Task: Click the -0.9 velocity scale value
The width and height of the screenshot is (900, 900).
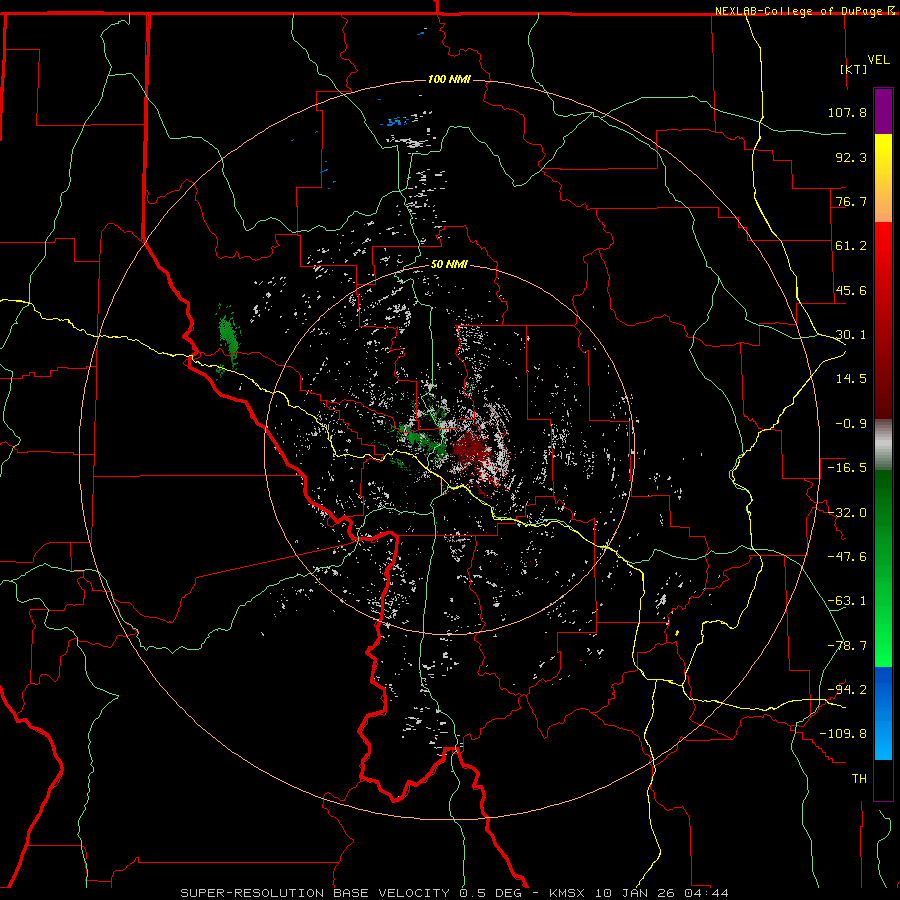Action: [851, 424]
